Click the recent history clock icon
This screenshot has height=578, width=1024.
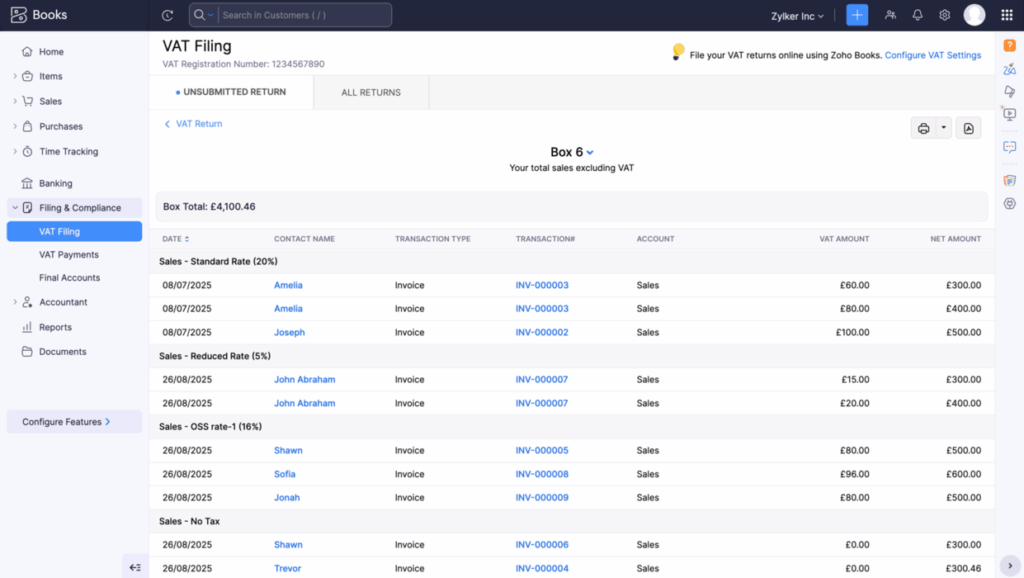(167, 15)
